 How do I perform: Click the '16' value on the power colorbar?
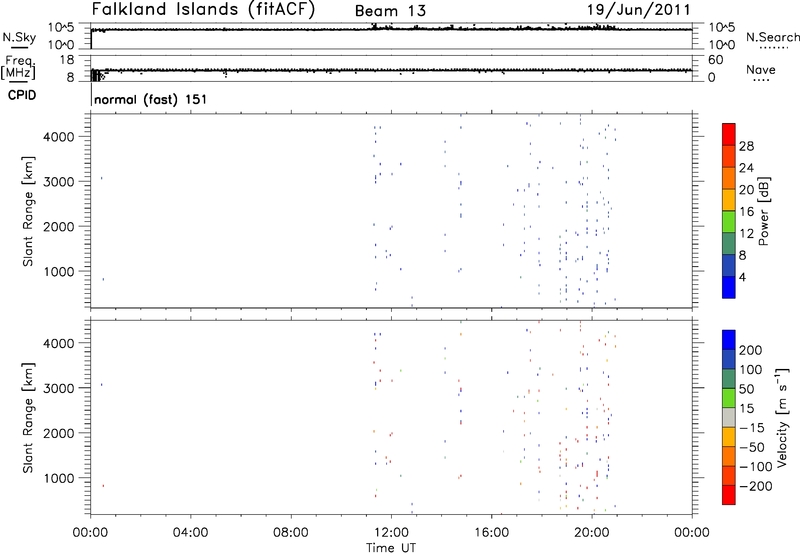pyautogui.click(x=746, y=212)
